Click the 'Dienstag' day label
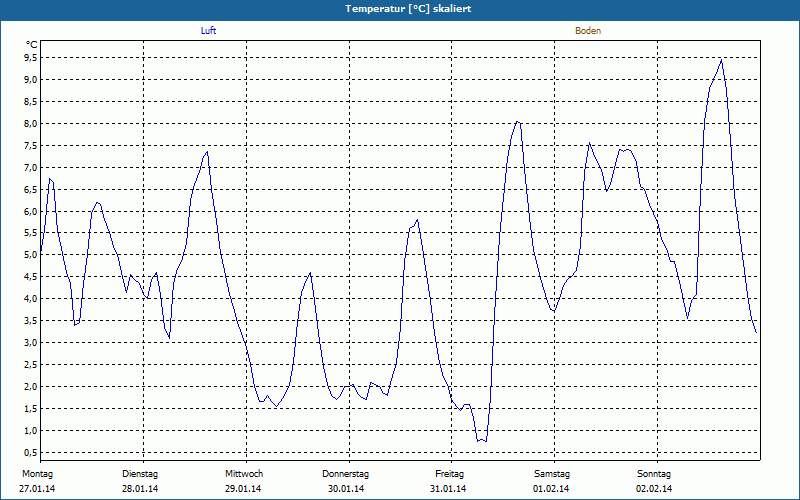Image resolution: width=800 pixels, height=500 pixels. point(140,474)
